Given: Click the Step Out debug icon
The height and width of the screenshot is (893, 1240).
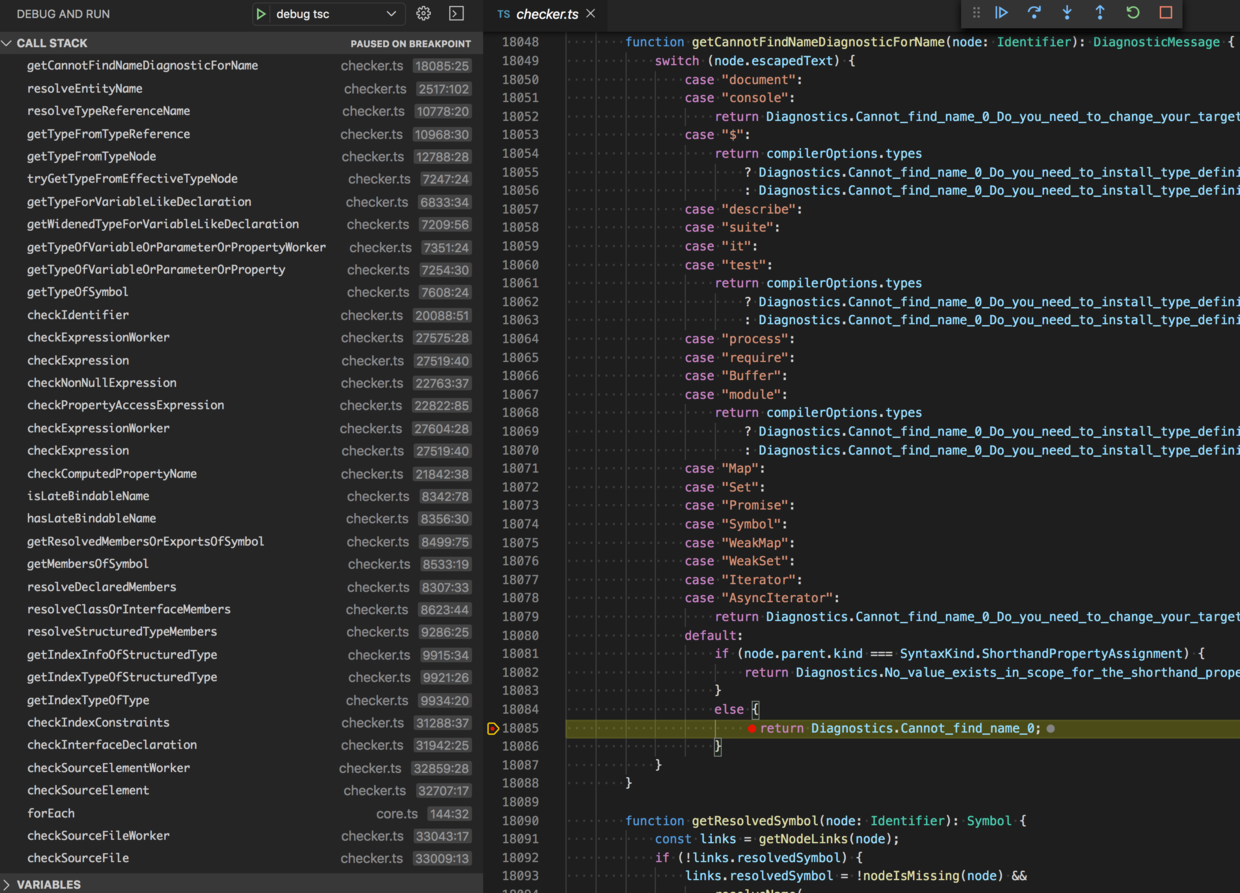Looking at the screenshot, I should pos(1100,13).
